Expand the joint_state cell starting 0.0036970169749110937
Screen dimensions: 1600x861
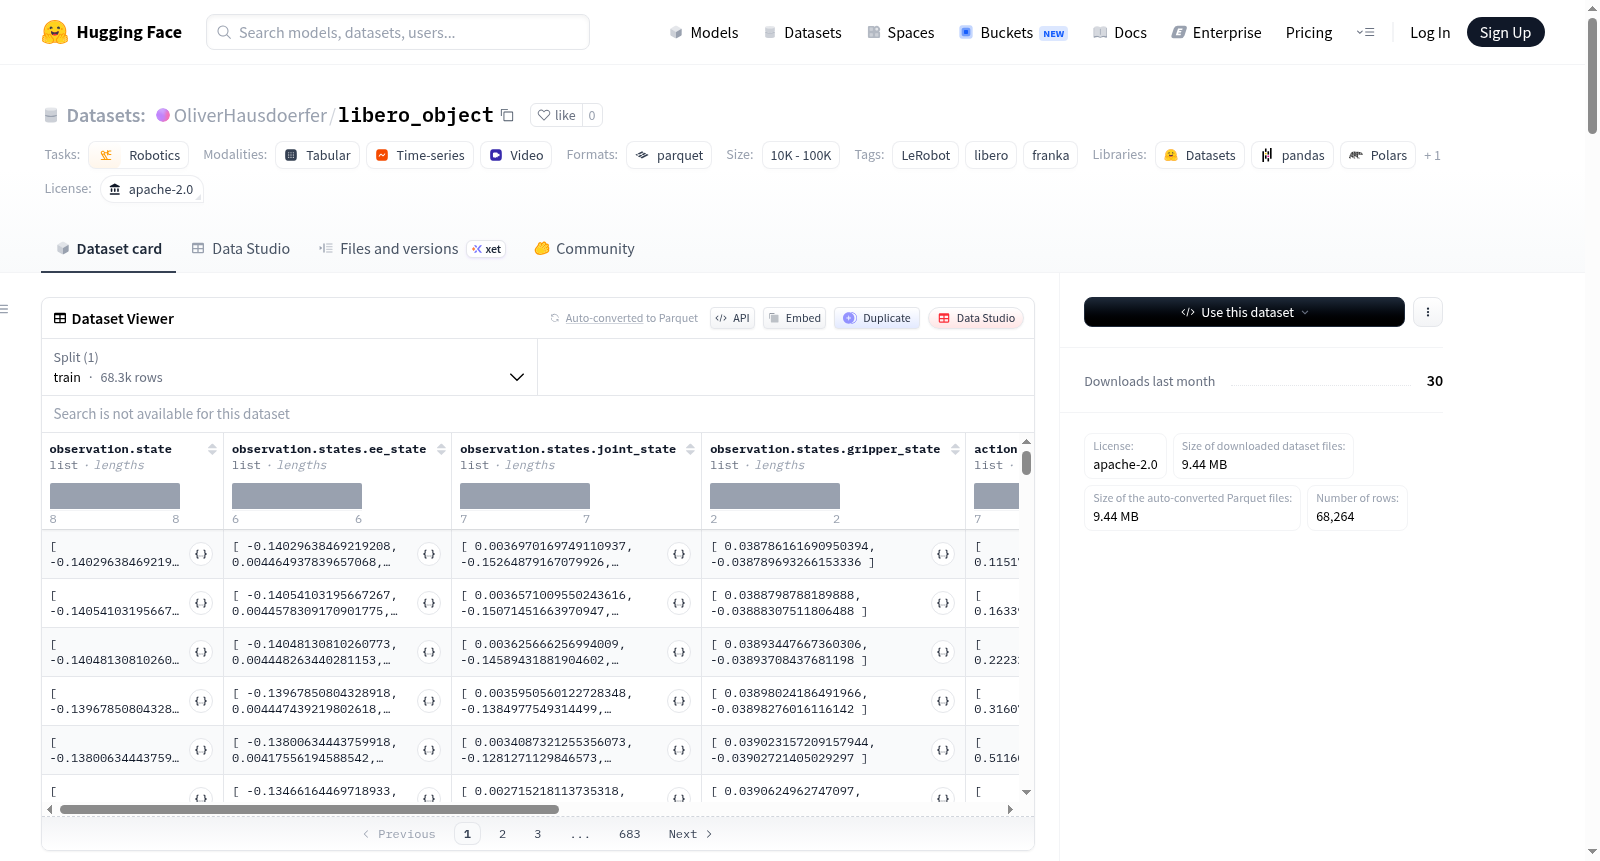pyautogui.click(x=679, y=554)
